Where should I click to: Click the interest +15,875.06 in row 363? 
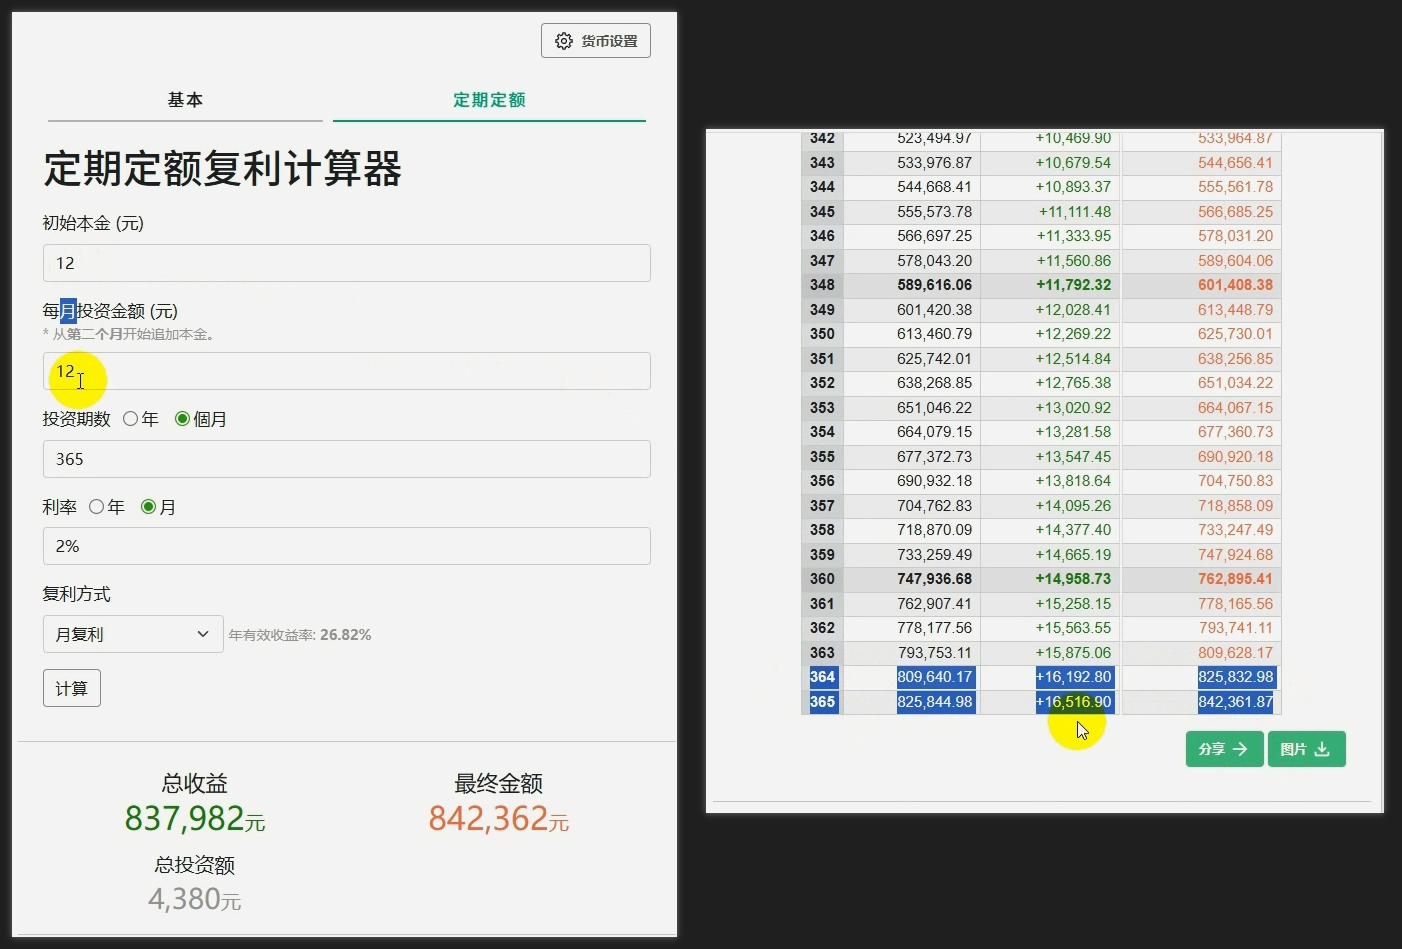1074,653
